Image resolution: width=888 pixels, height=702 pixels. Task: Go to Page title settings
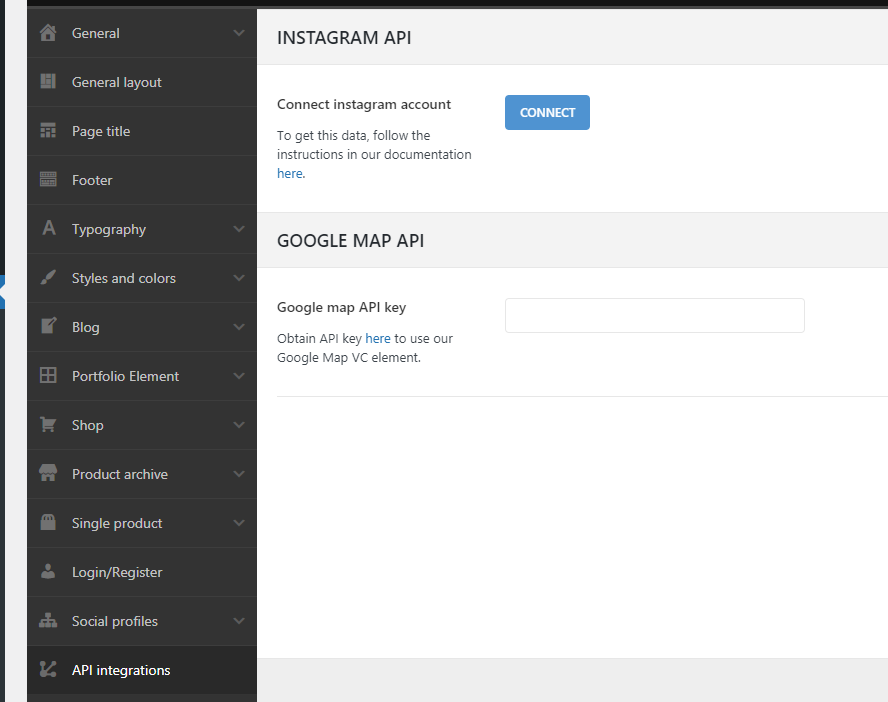coord(142,131)
